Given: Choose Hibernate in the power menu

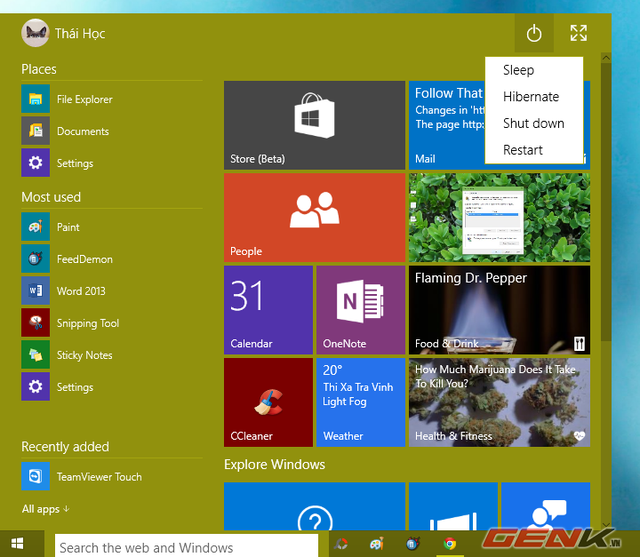Looking at the screenshot, I should click(x=534, y=97).
